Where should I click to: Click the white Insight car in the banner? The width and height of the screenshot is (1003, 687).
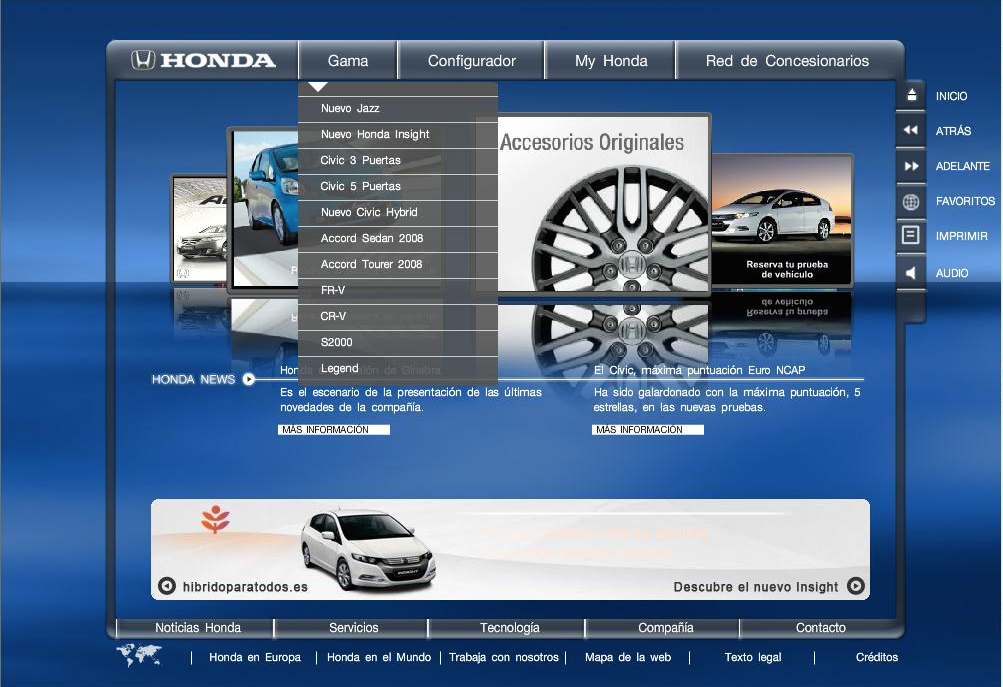(x=368, y=548)
